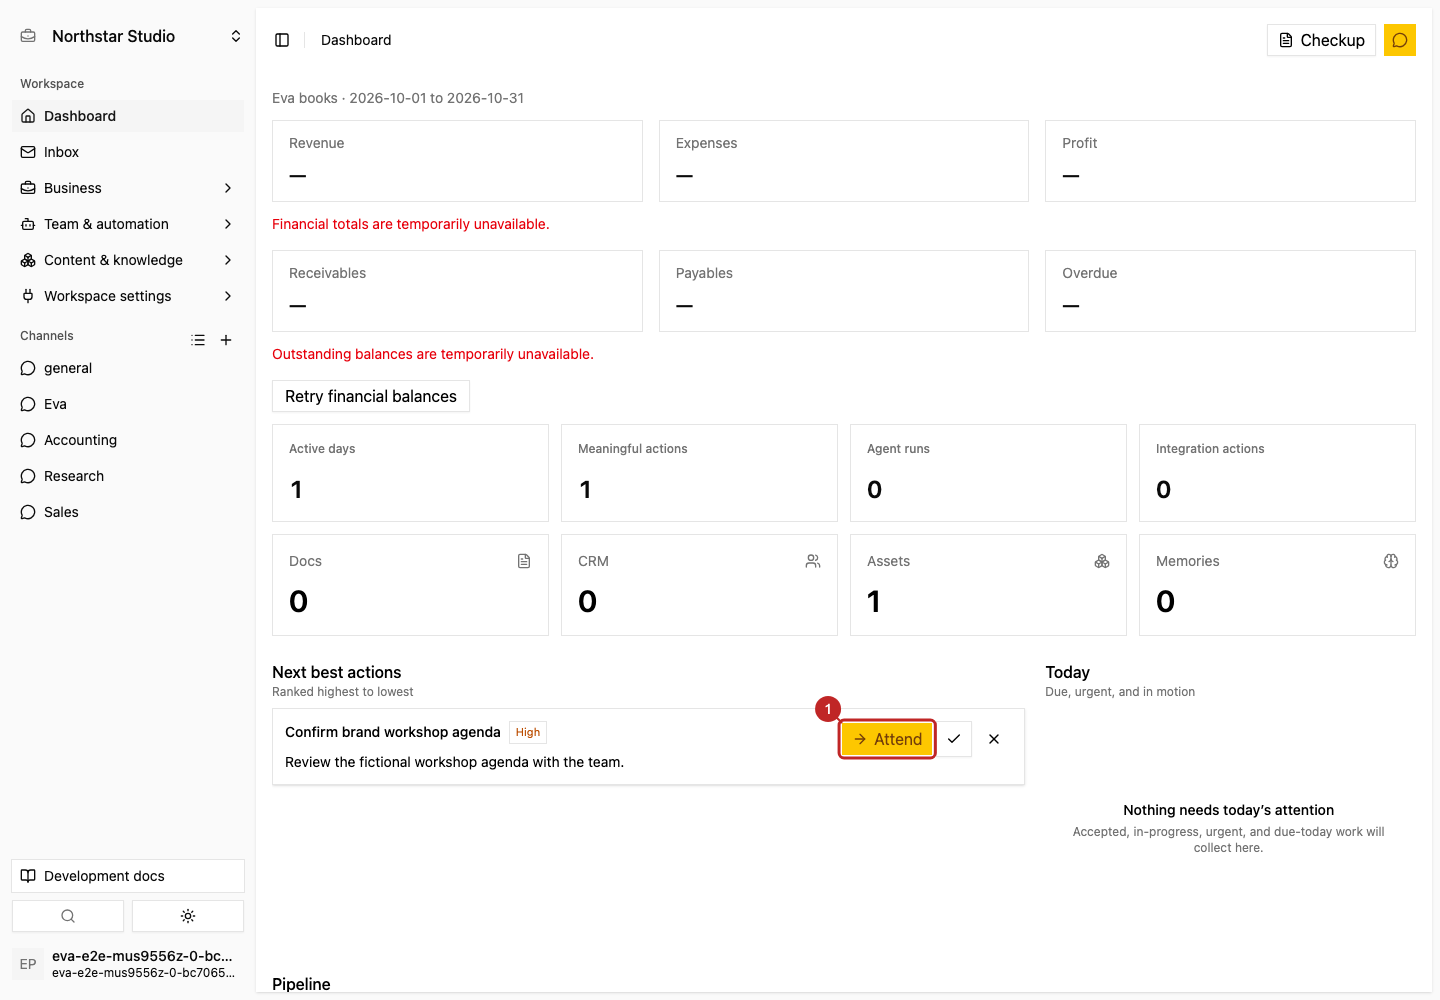Open the sidebar search button
The image size is (1440, 1000).
[68, 916]
